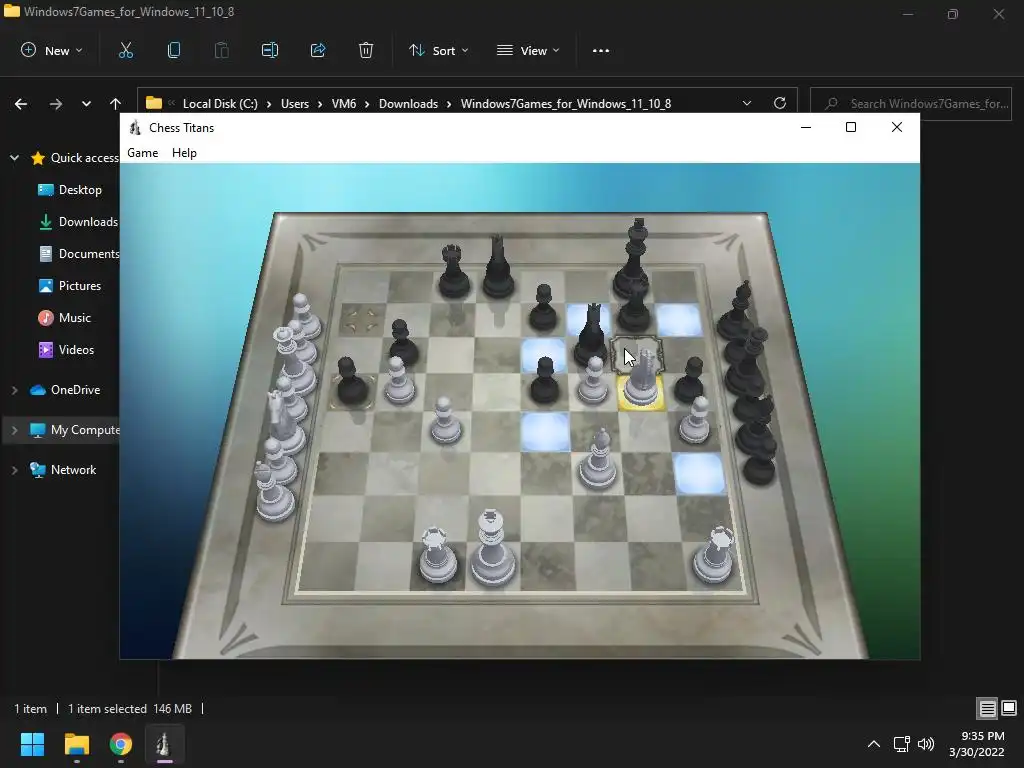1024x768 pixels.
Task: Open Google Chrome from the taskbar
Action: click(x=121, y=744)
